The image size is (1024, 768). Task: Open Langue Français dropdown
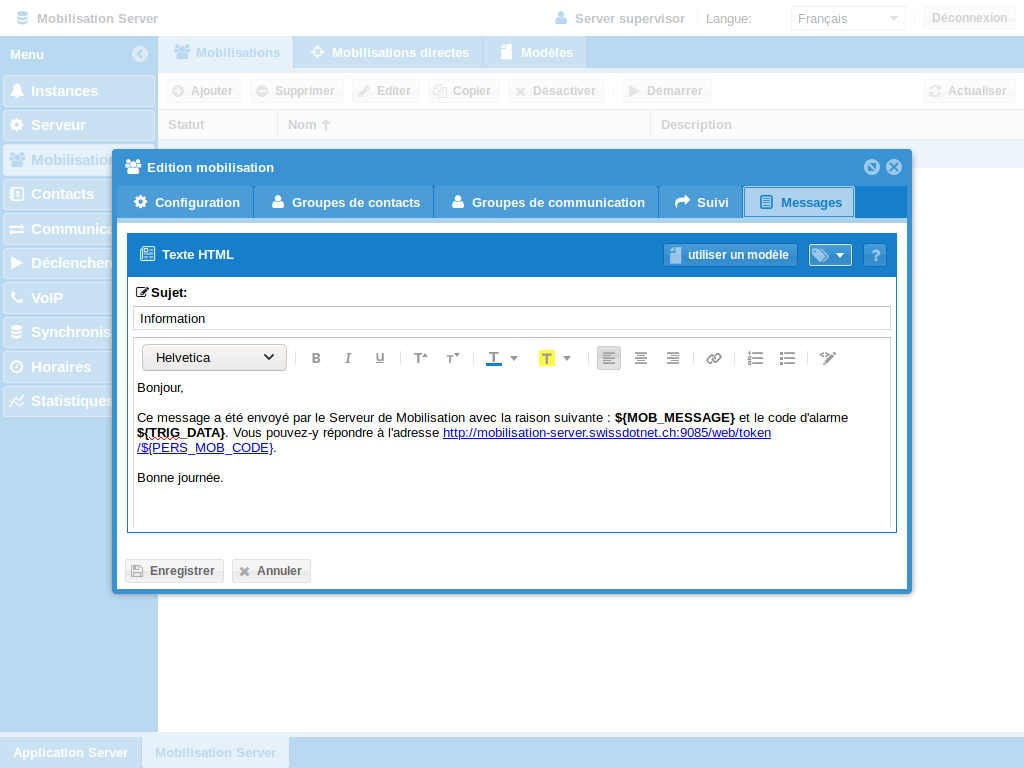pos(848,18)
